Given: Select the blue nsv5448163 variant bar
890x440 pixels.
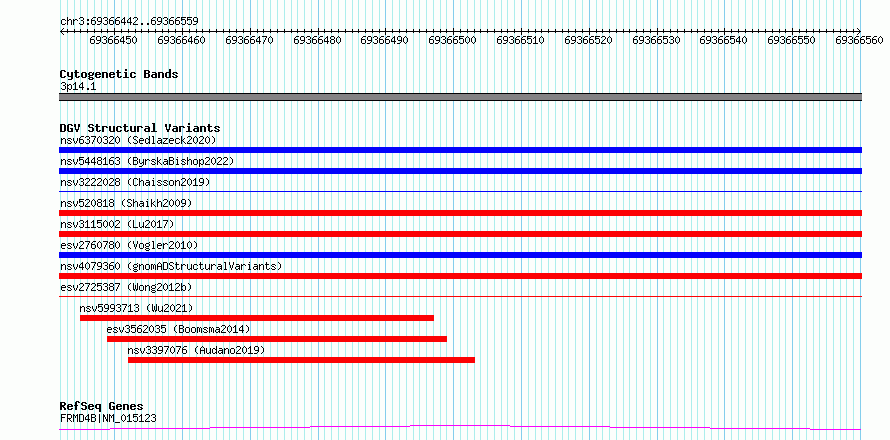Looking at the screenshot, I should (x=460, y=171).
